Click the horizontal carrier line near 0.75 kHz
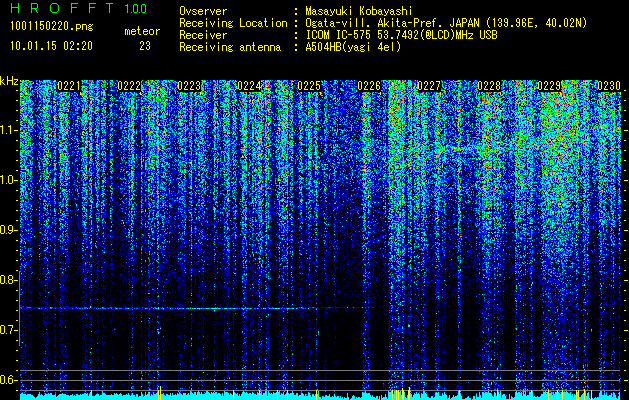Viewport: 629px width, 400px height. click(x=197, y=308)
